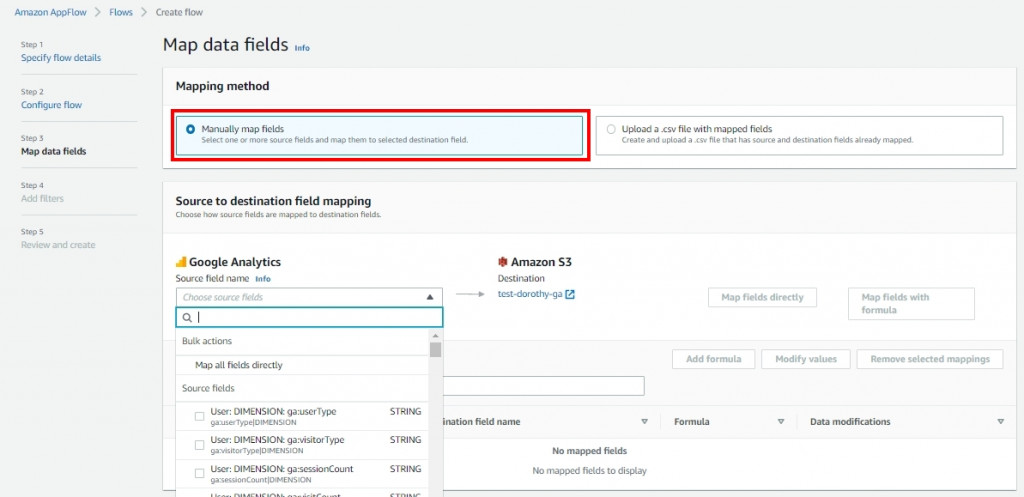Open Info link beside Source field name
This screenshot has height=497, width=1024.
point(263,279)
